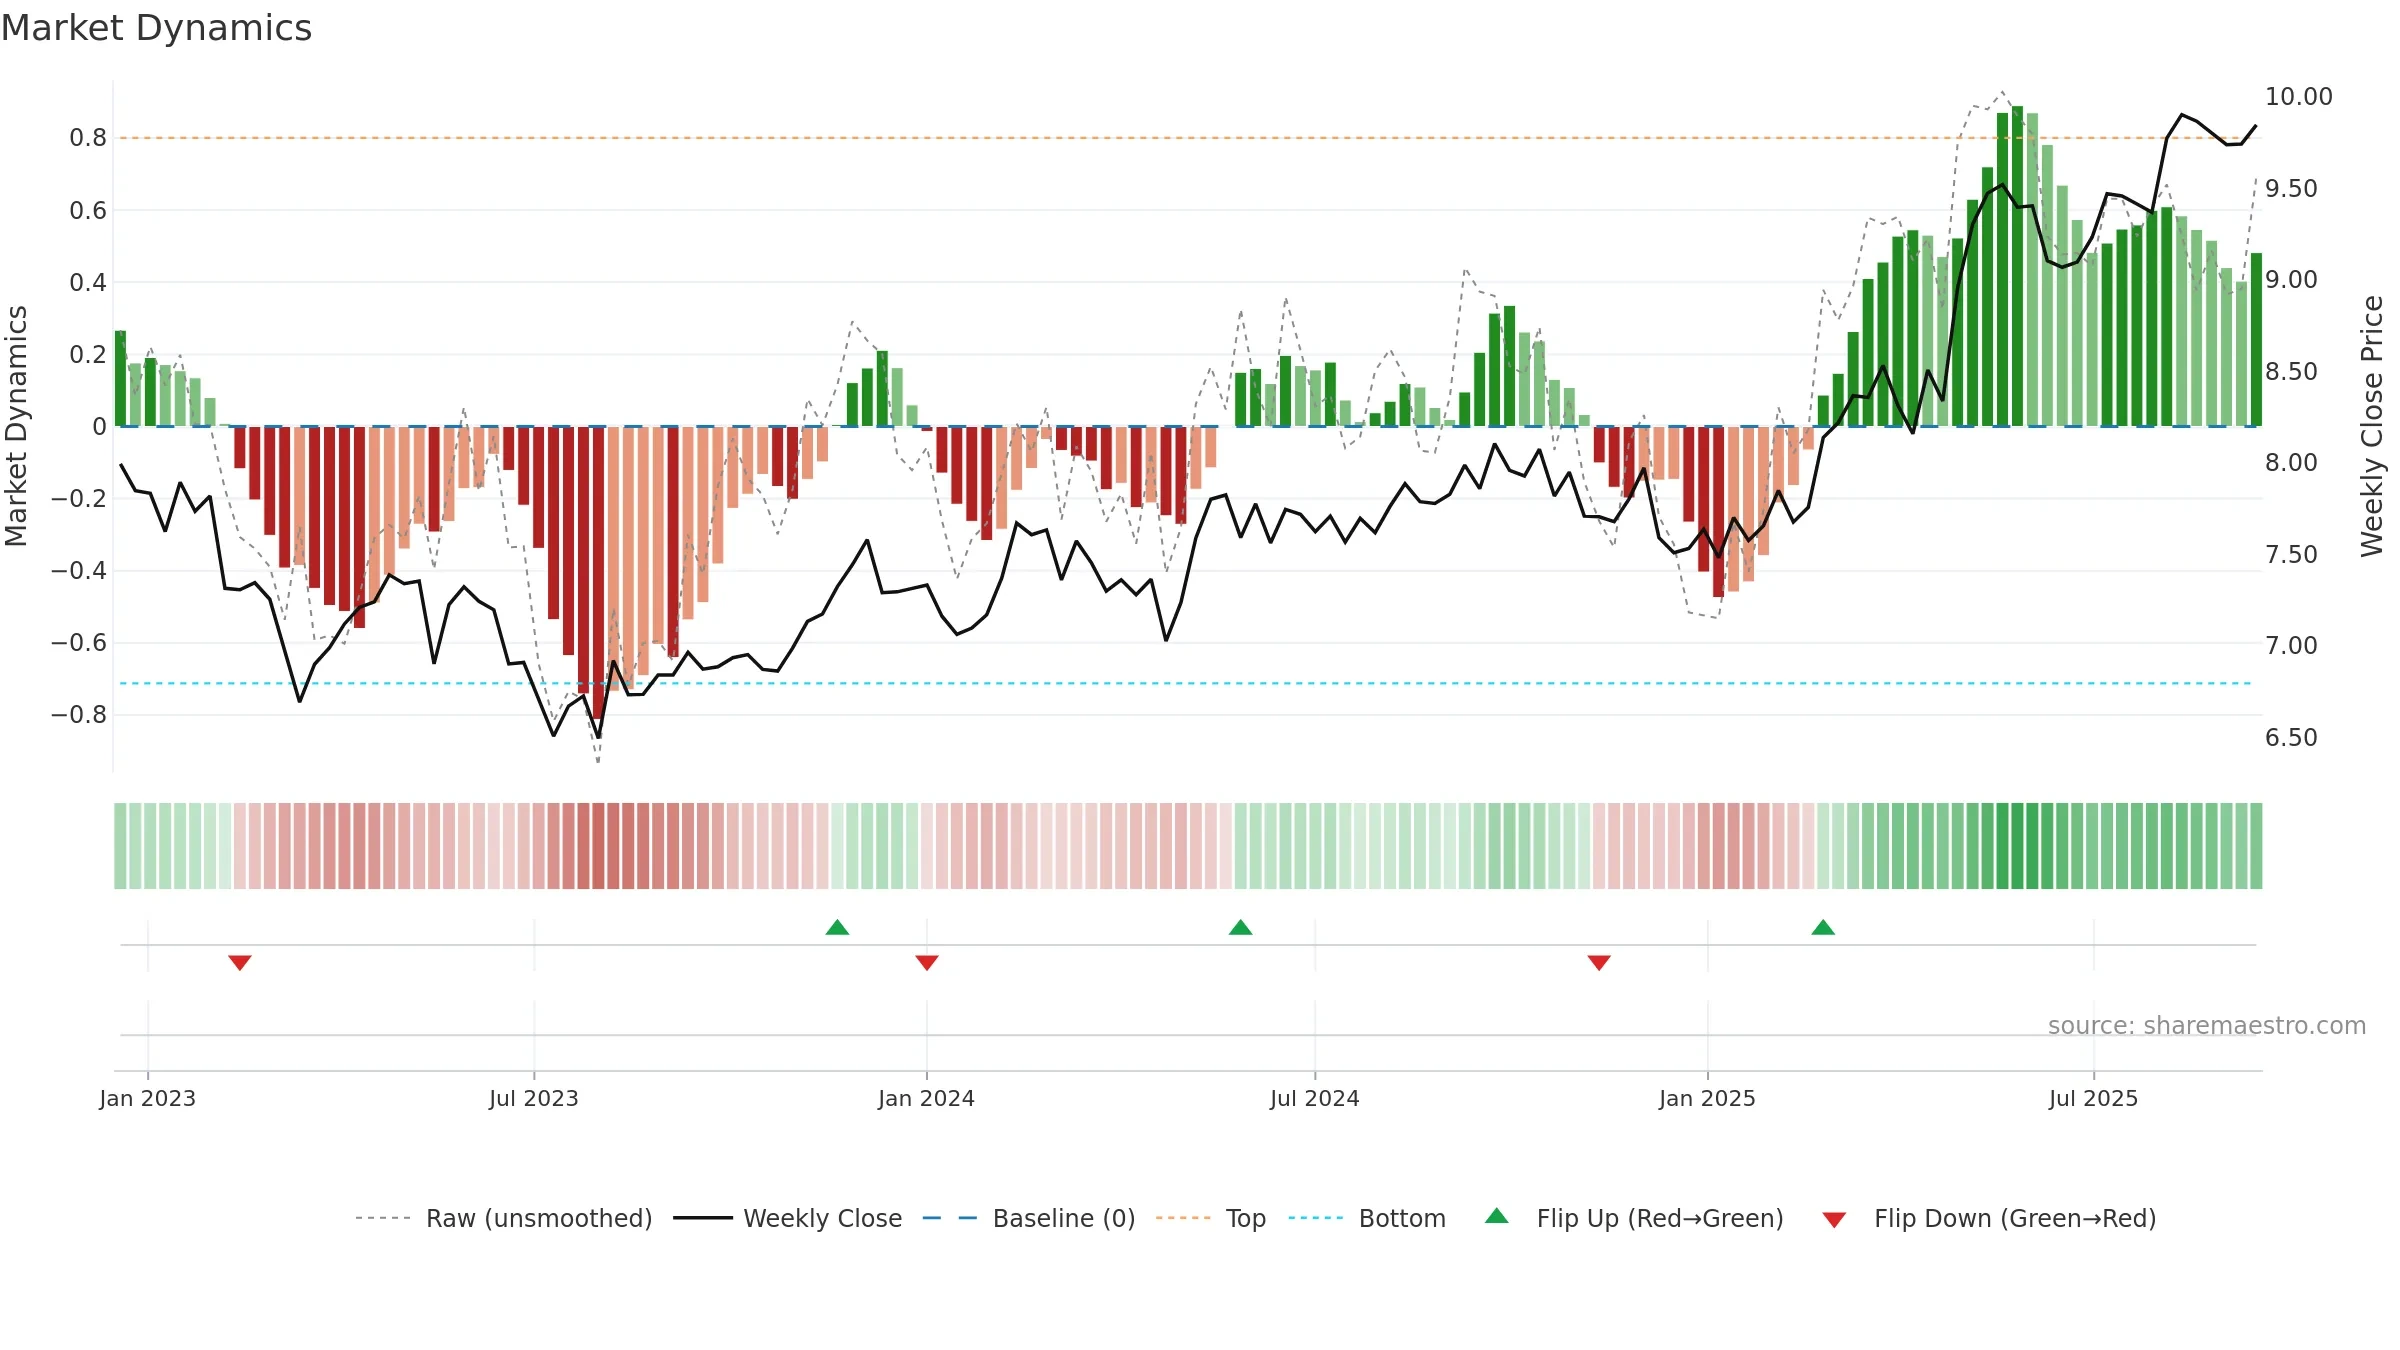Select the red flip-down marker at Jan 2024
Viewport: 2400px width, 1350px height.
[x=927, y=962]
